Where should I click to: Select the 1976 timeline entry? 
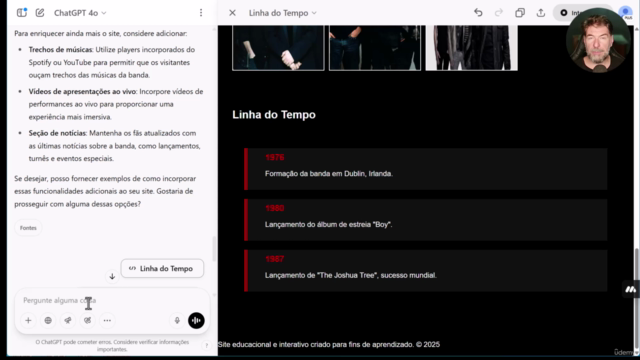coord(426,169)
